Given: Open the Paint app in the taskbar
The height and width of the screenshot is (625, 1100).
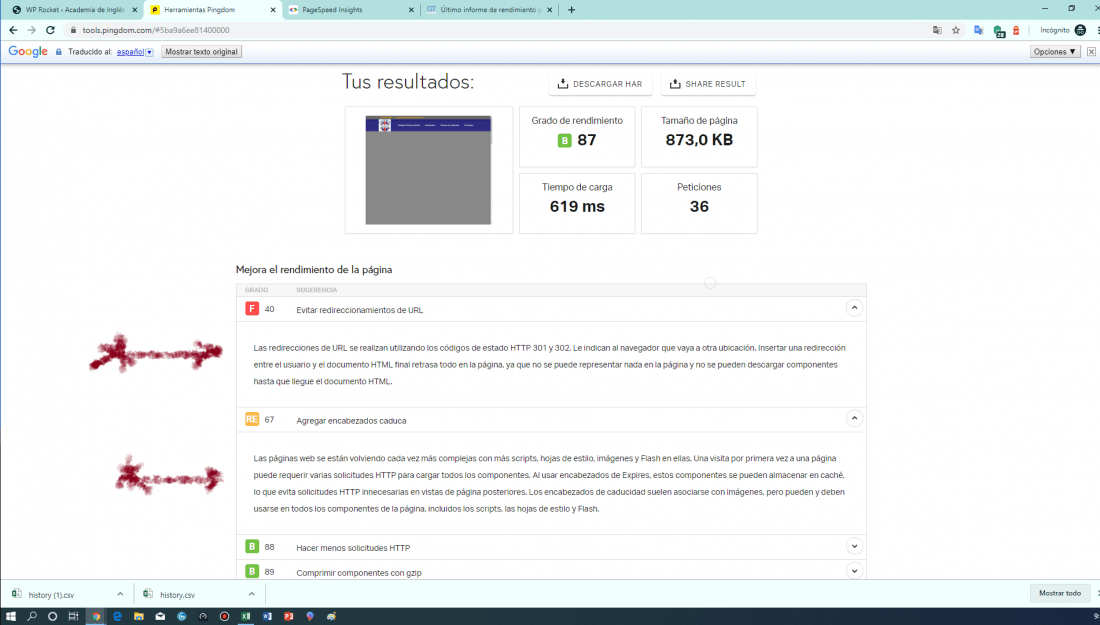Looking at the screenshot, I should [x=331, y=617].
